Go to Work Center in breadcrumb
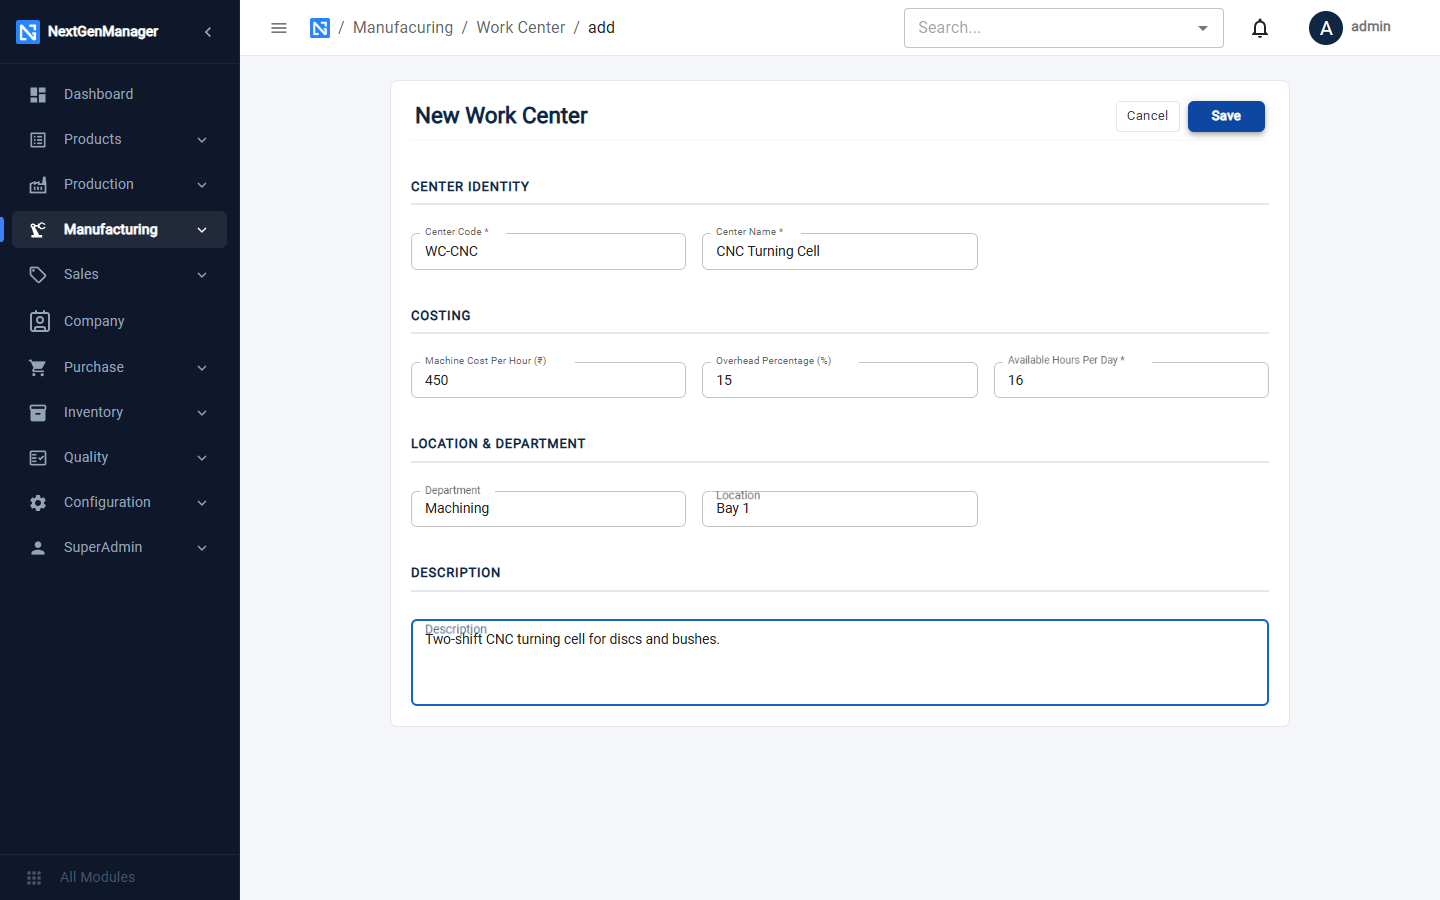Viewport: 1440px width, 900px height. coord(521,28)
